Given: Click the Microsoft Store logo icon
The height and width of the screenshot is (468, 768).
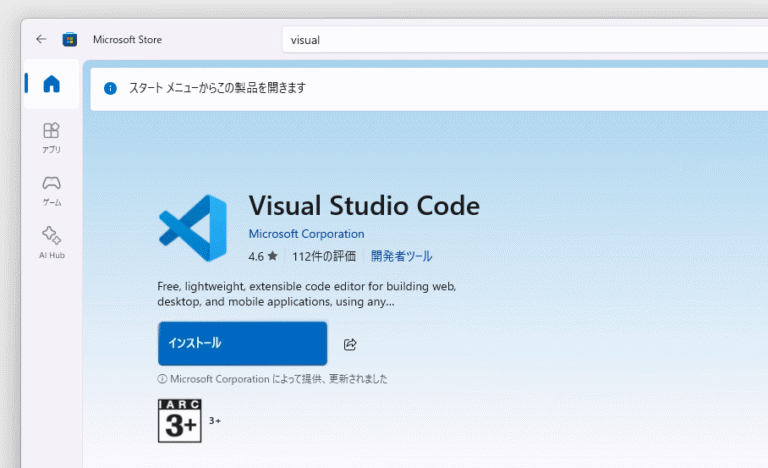Looking at the screenshot, I should pos(70,40).
